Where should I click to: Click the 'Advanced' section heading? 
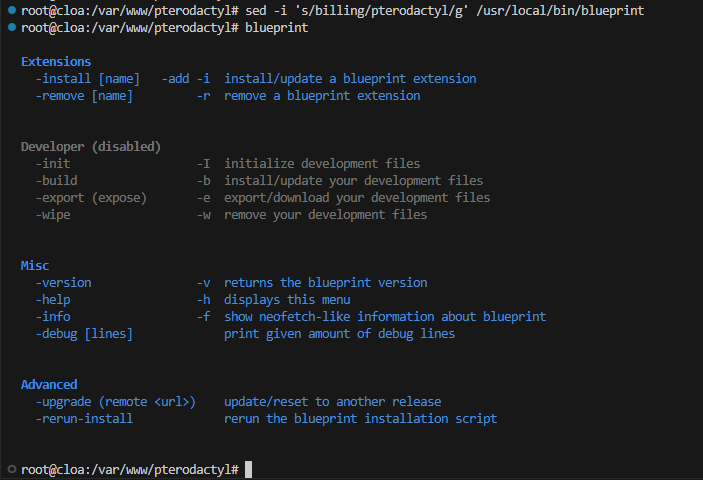coord(49,385)
